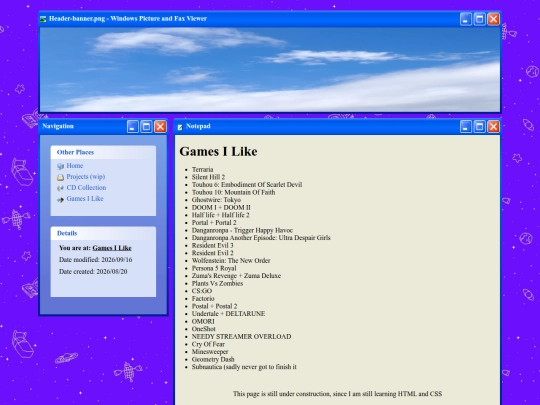
Task: Maximize the Notepad window
Action: 479,126
